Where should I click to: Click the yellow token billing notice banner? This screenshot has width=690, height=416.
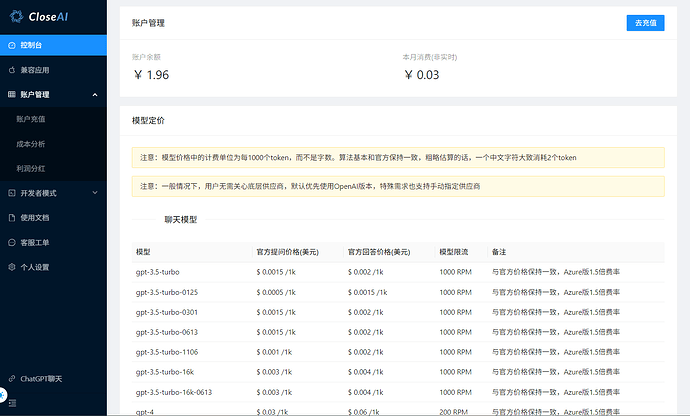click(x=398, y=158)
